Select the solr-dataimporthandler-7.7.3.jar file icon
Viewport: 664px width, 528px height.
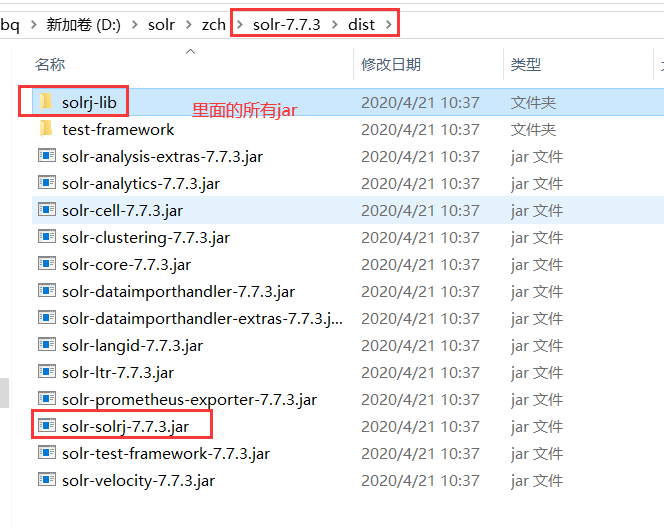tap(47, 290)
